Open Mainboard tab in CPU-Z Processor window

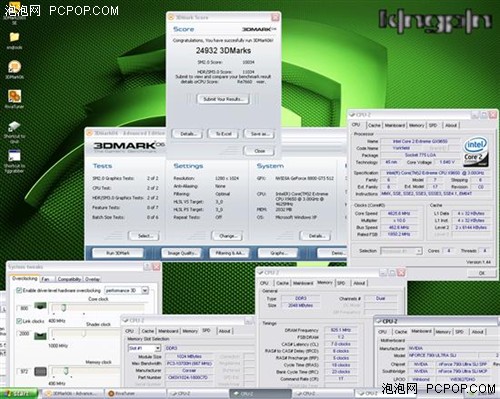coord(395,125)
